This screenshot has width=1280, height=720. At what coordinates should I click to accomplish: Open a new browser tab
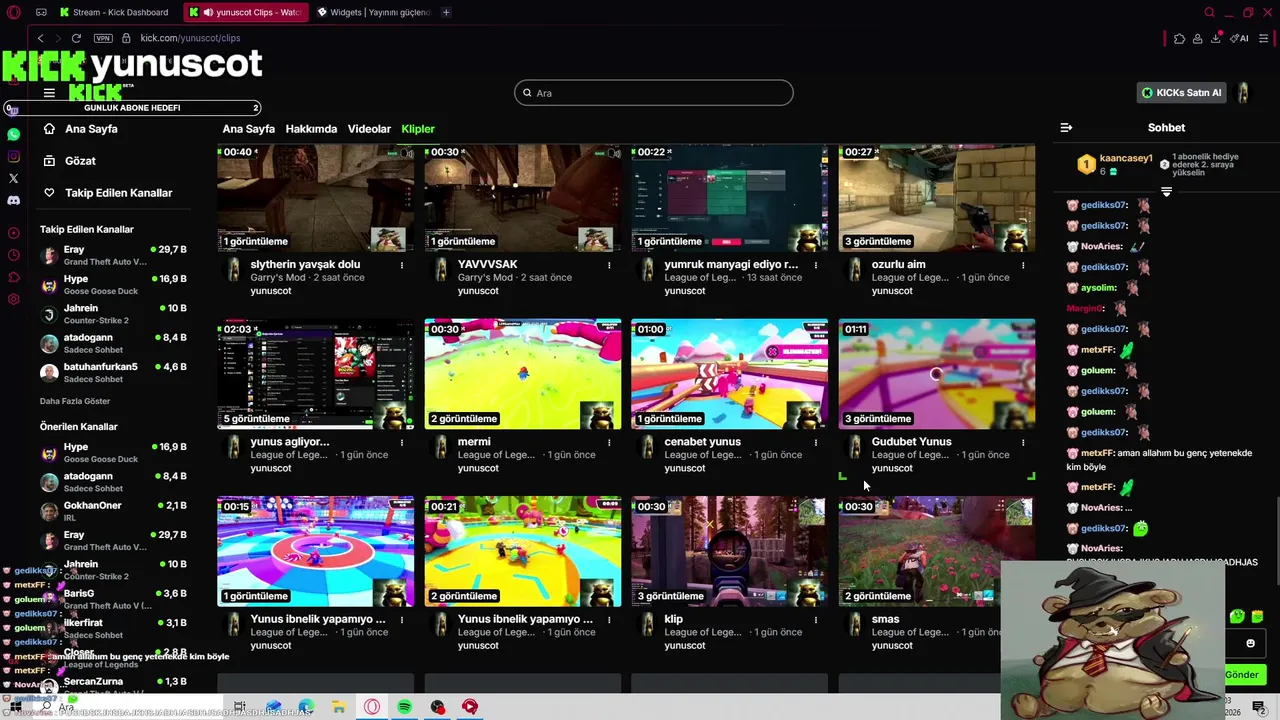coord(446,12)
